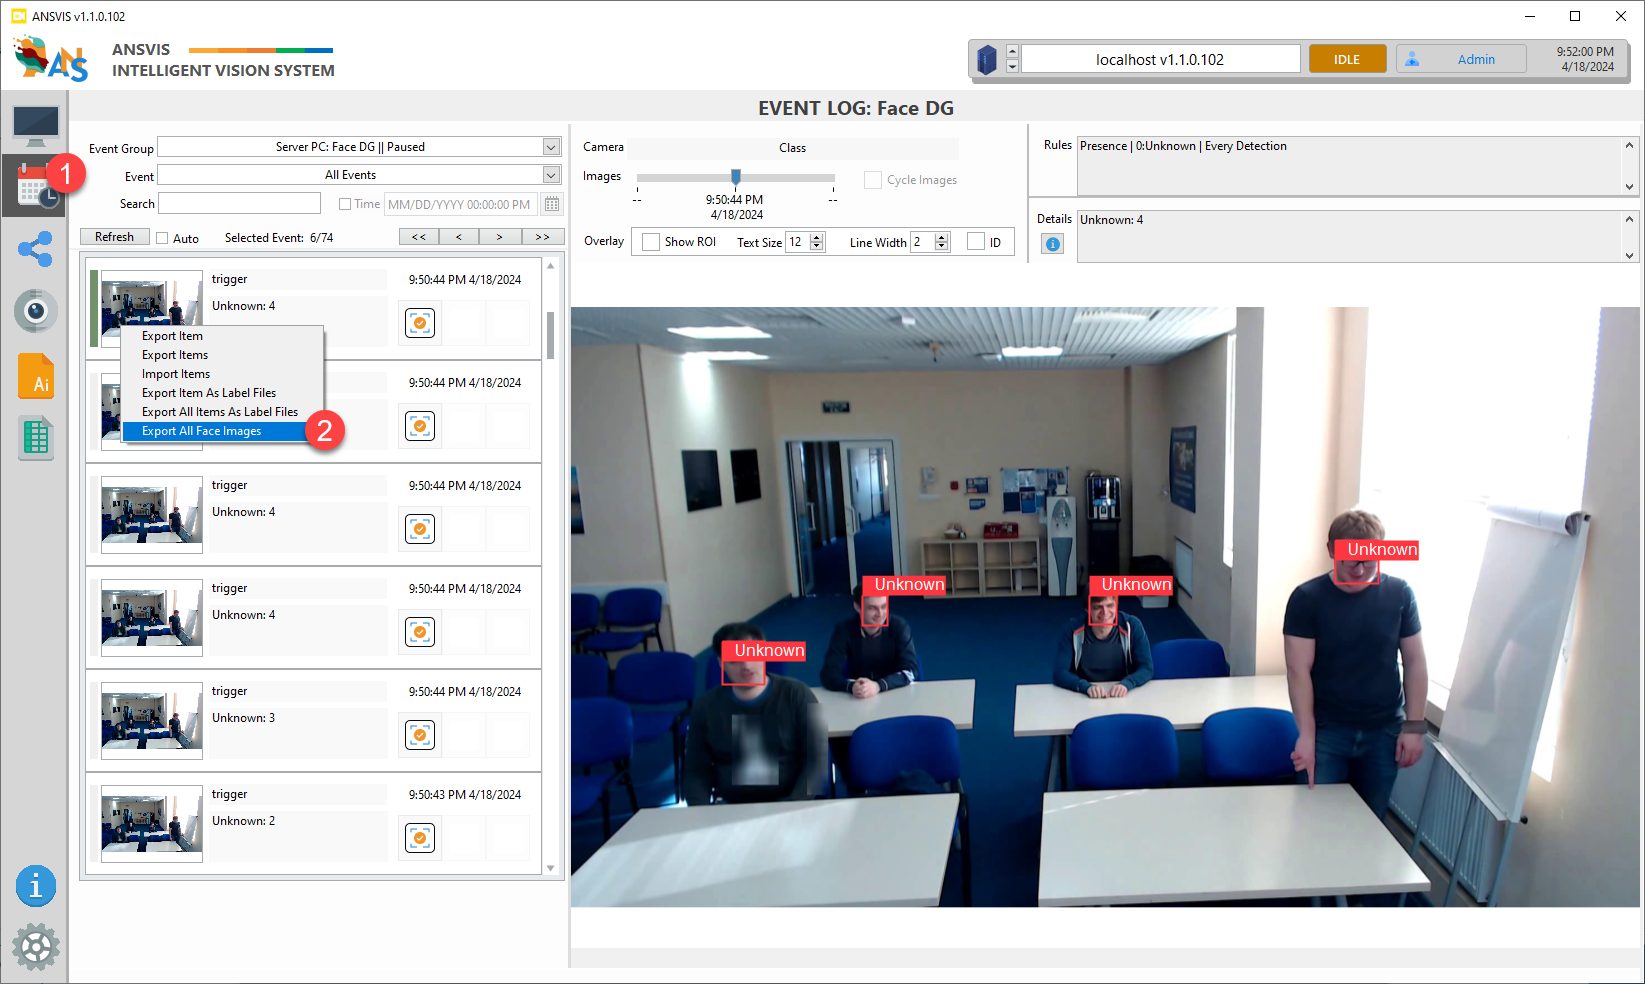Toggle the Show ROI checkbox
Viewport: 1645px width, 984px height.
click(x=651, y=242)
